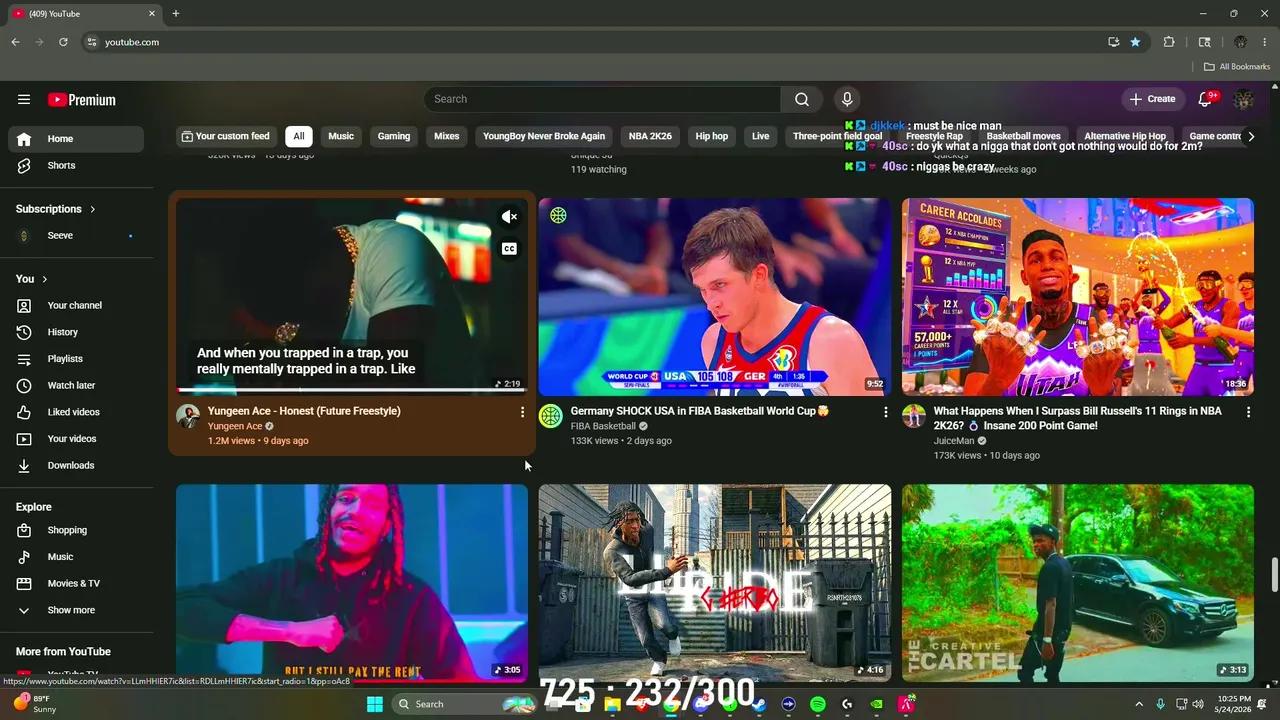
Task: Click the JuiceMan channel avatar
Action: point(914,416)
